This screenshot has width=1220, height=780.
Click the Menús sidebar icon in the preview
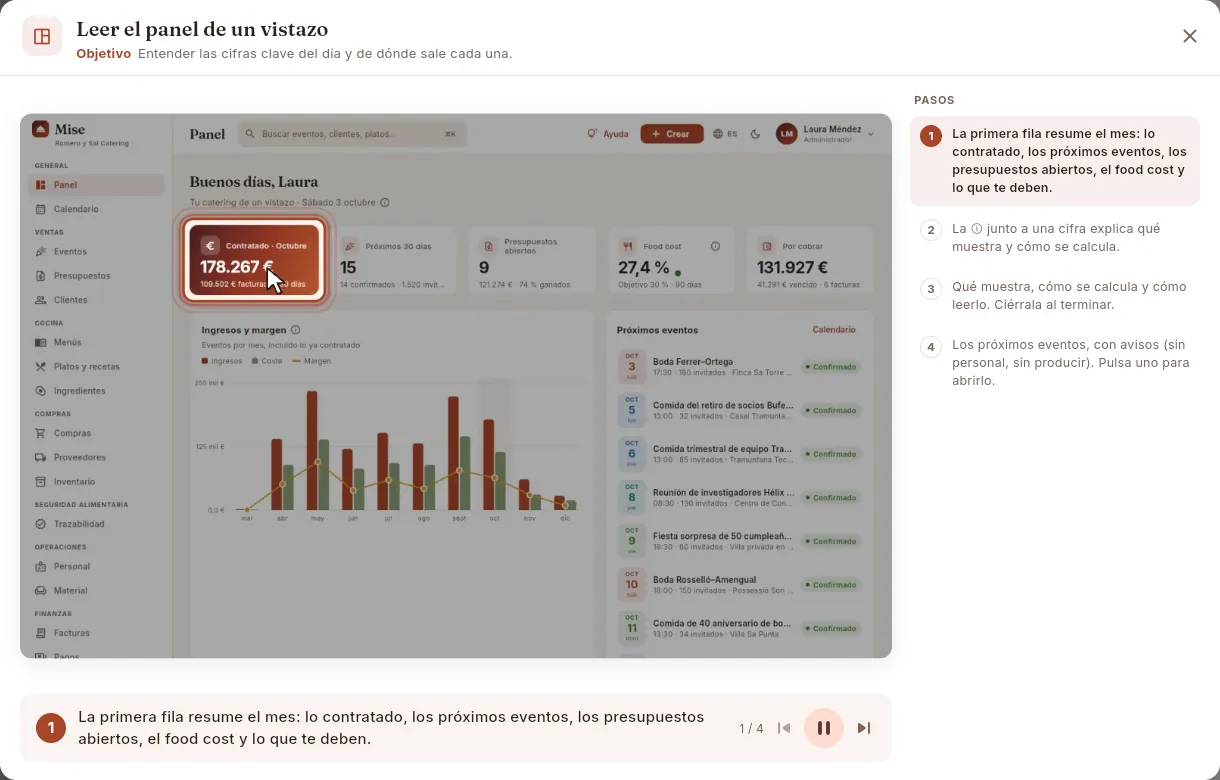[x=41, y=342]
